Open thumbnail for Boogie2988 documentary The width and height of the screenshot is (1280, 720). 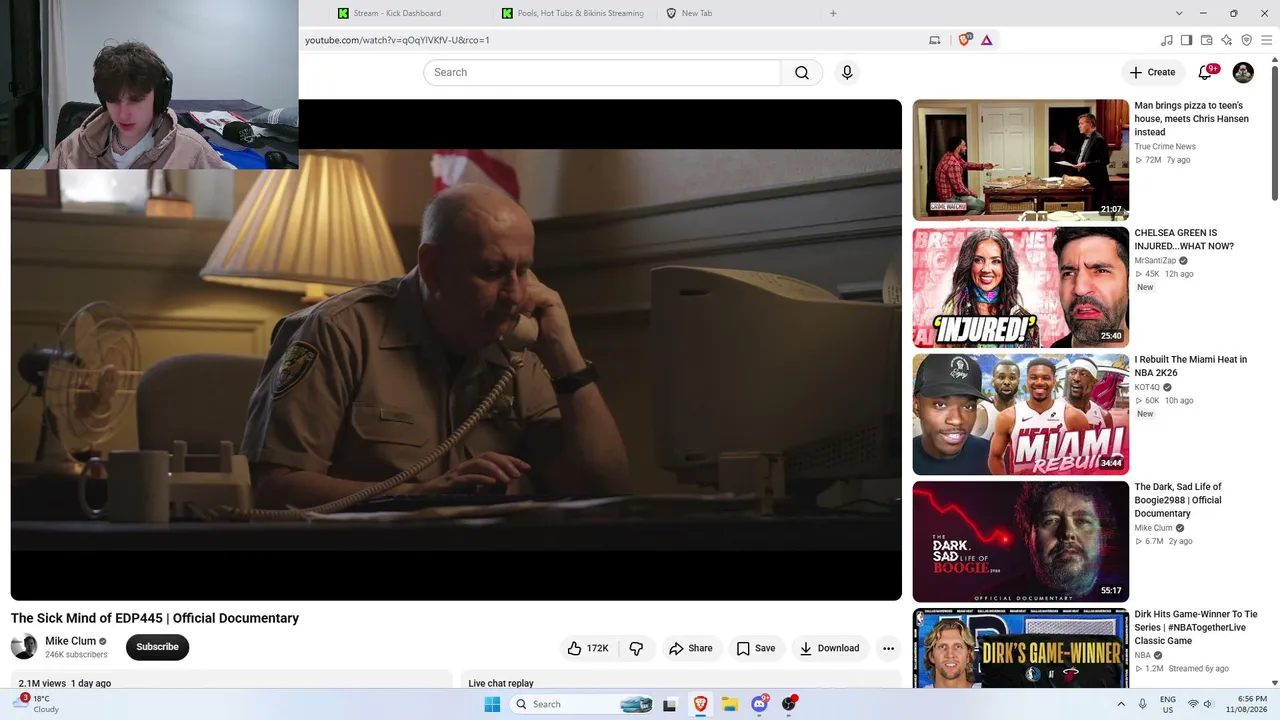pyautogui.click(x=1020, y=541)
